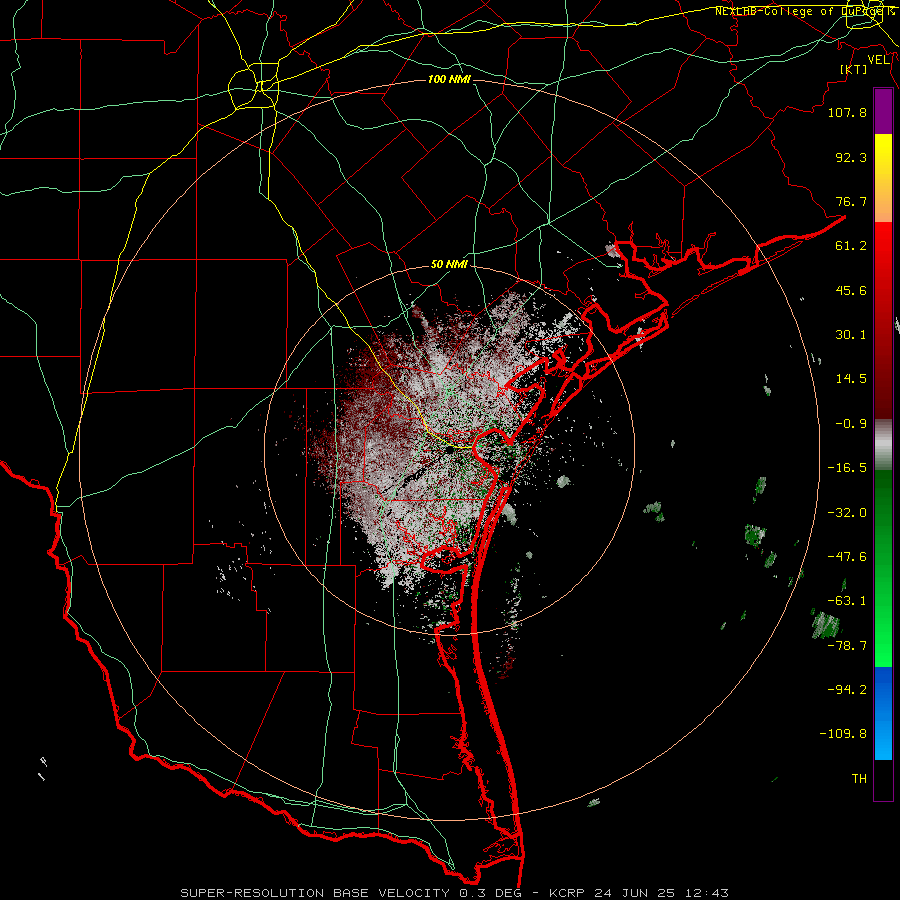
Task: Select the -16.5 velocity scale value
Action: pos(847,468)
